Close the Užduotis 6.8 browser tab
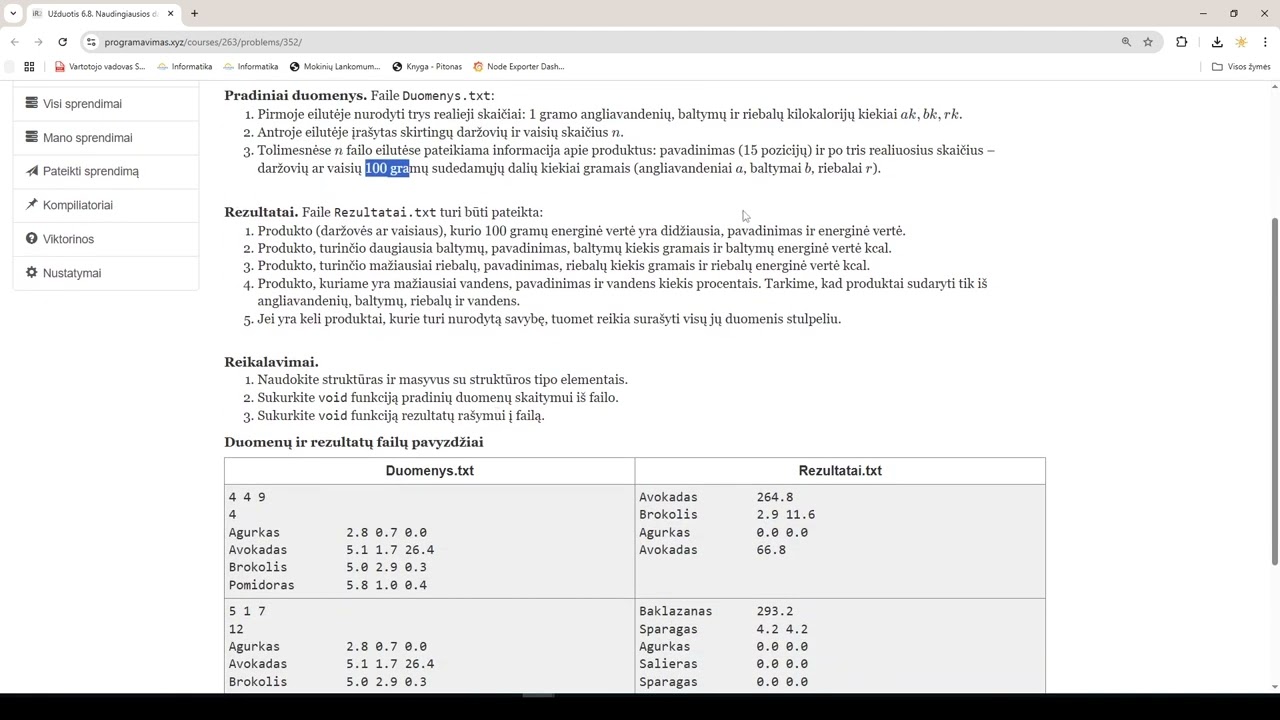The width and height of the screenshot is (1280, 720). click(170, 14)
